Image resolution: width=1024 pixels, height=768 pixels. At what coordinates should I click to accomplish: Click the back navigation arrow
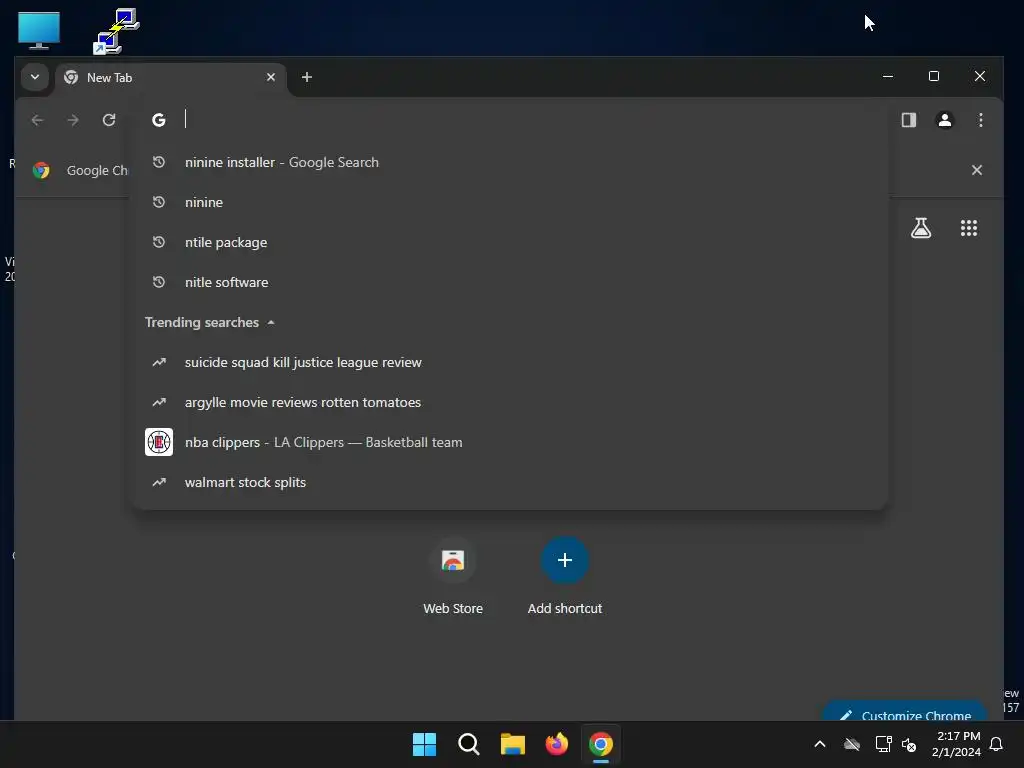[x=37, y=120]
